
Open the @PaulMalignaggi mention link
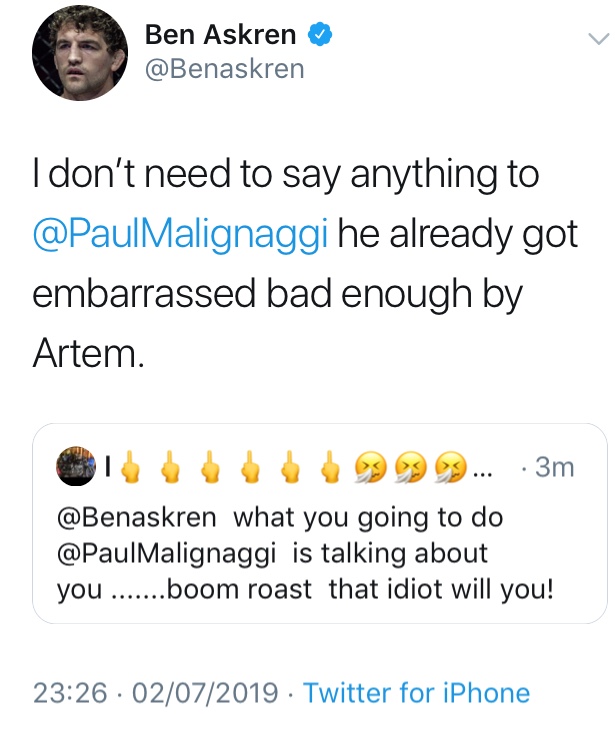pos(180,234)
